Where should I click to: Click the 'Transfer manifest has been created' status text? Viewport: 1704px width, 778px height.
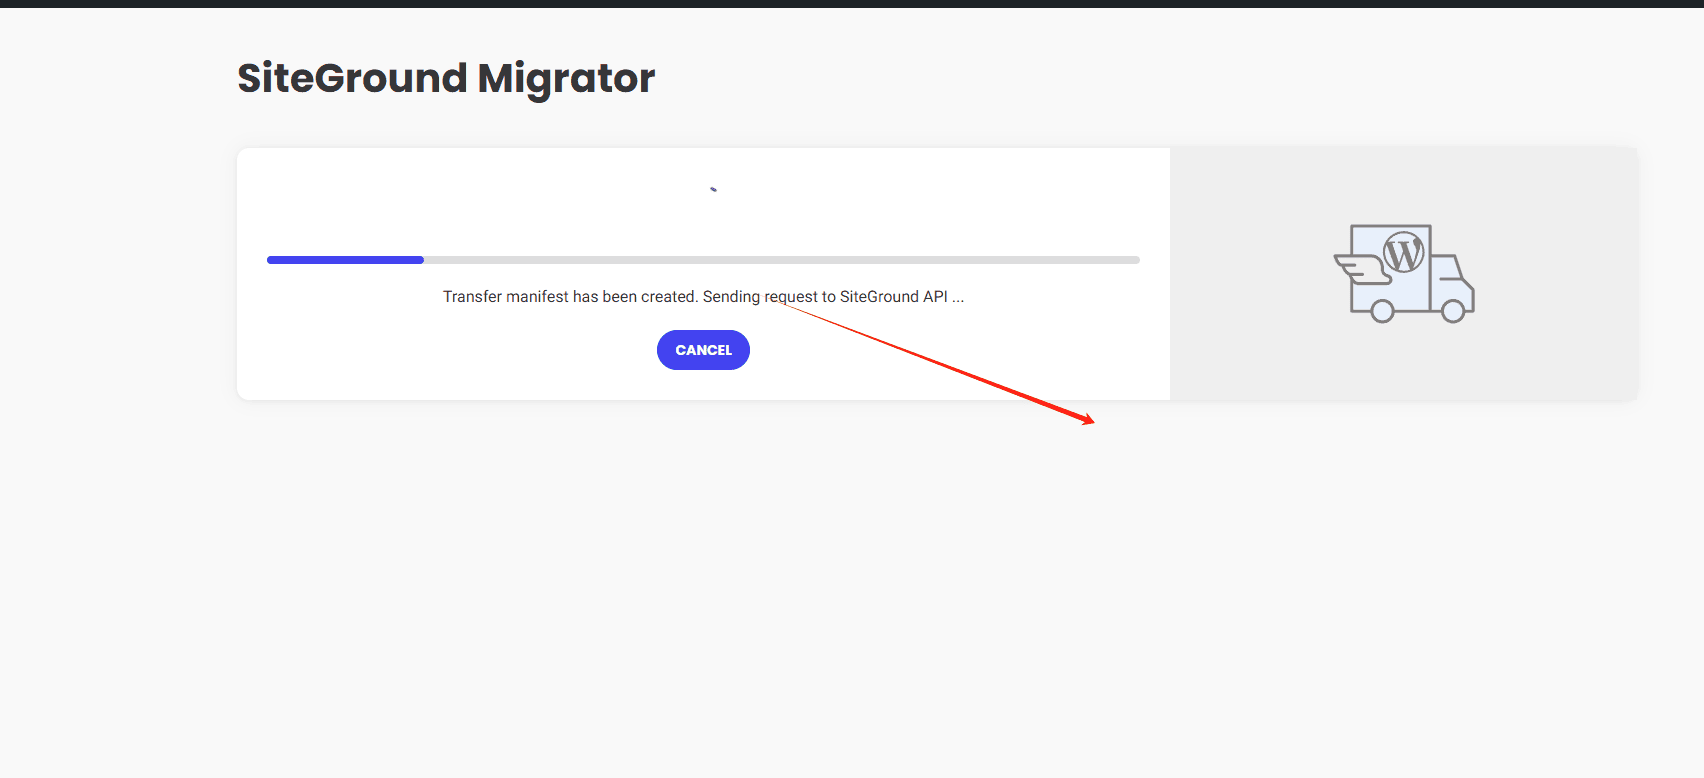(570, 297)
